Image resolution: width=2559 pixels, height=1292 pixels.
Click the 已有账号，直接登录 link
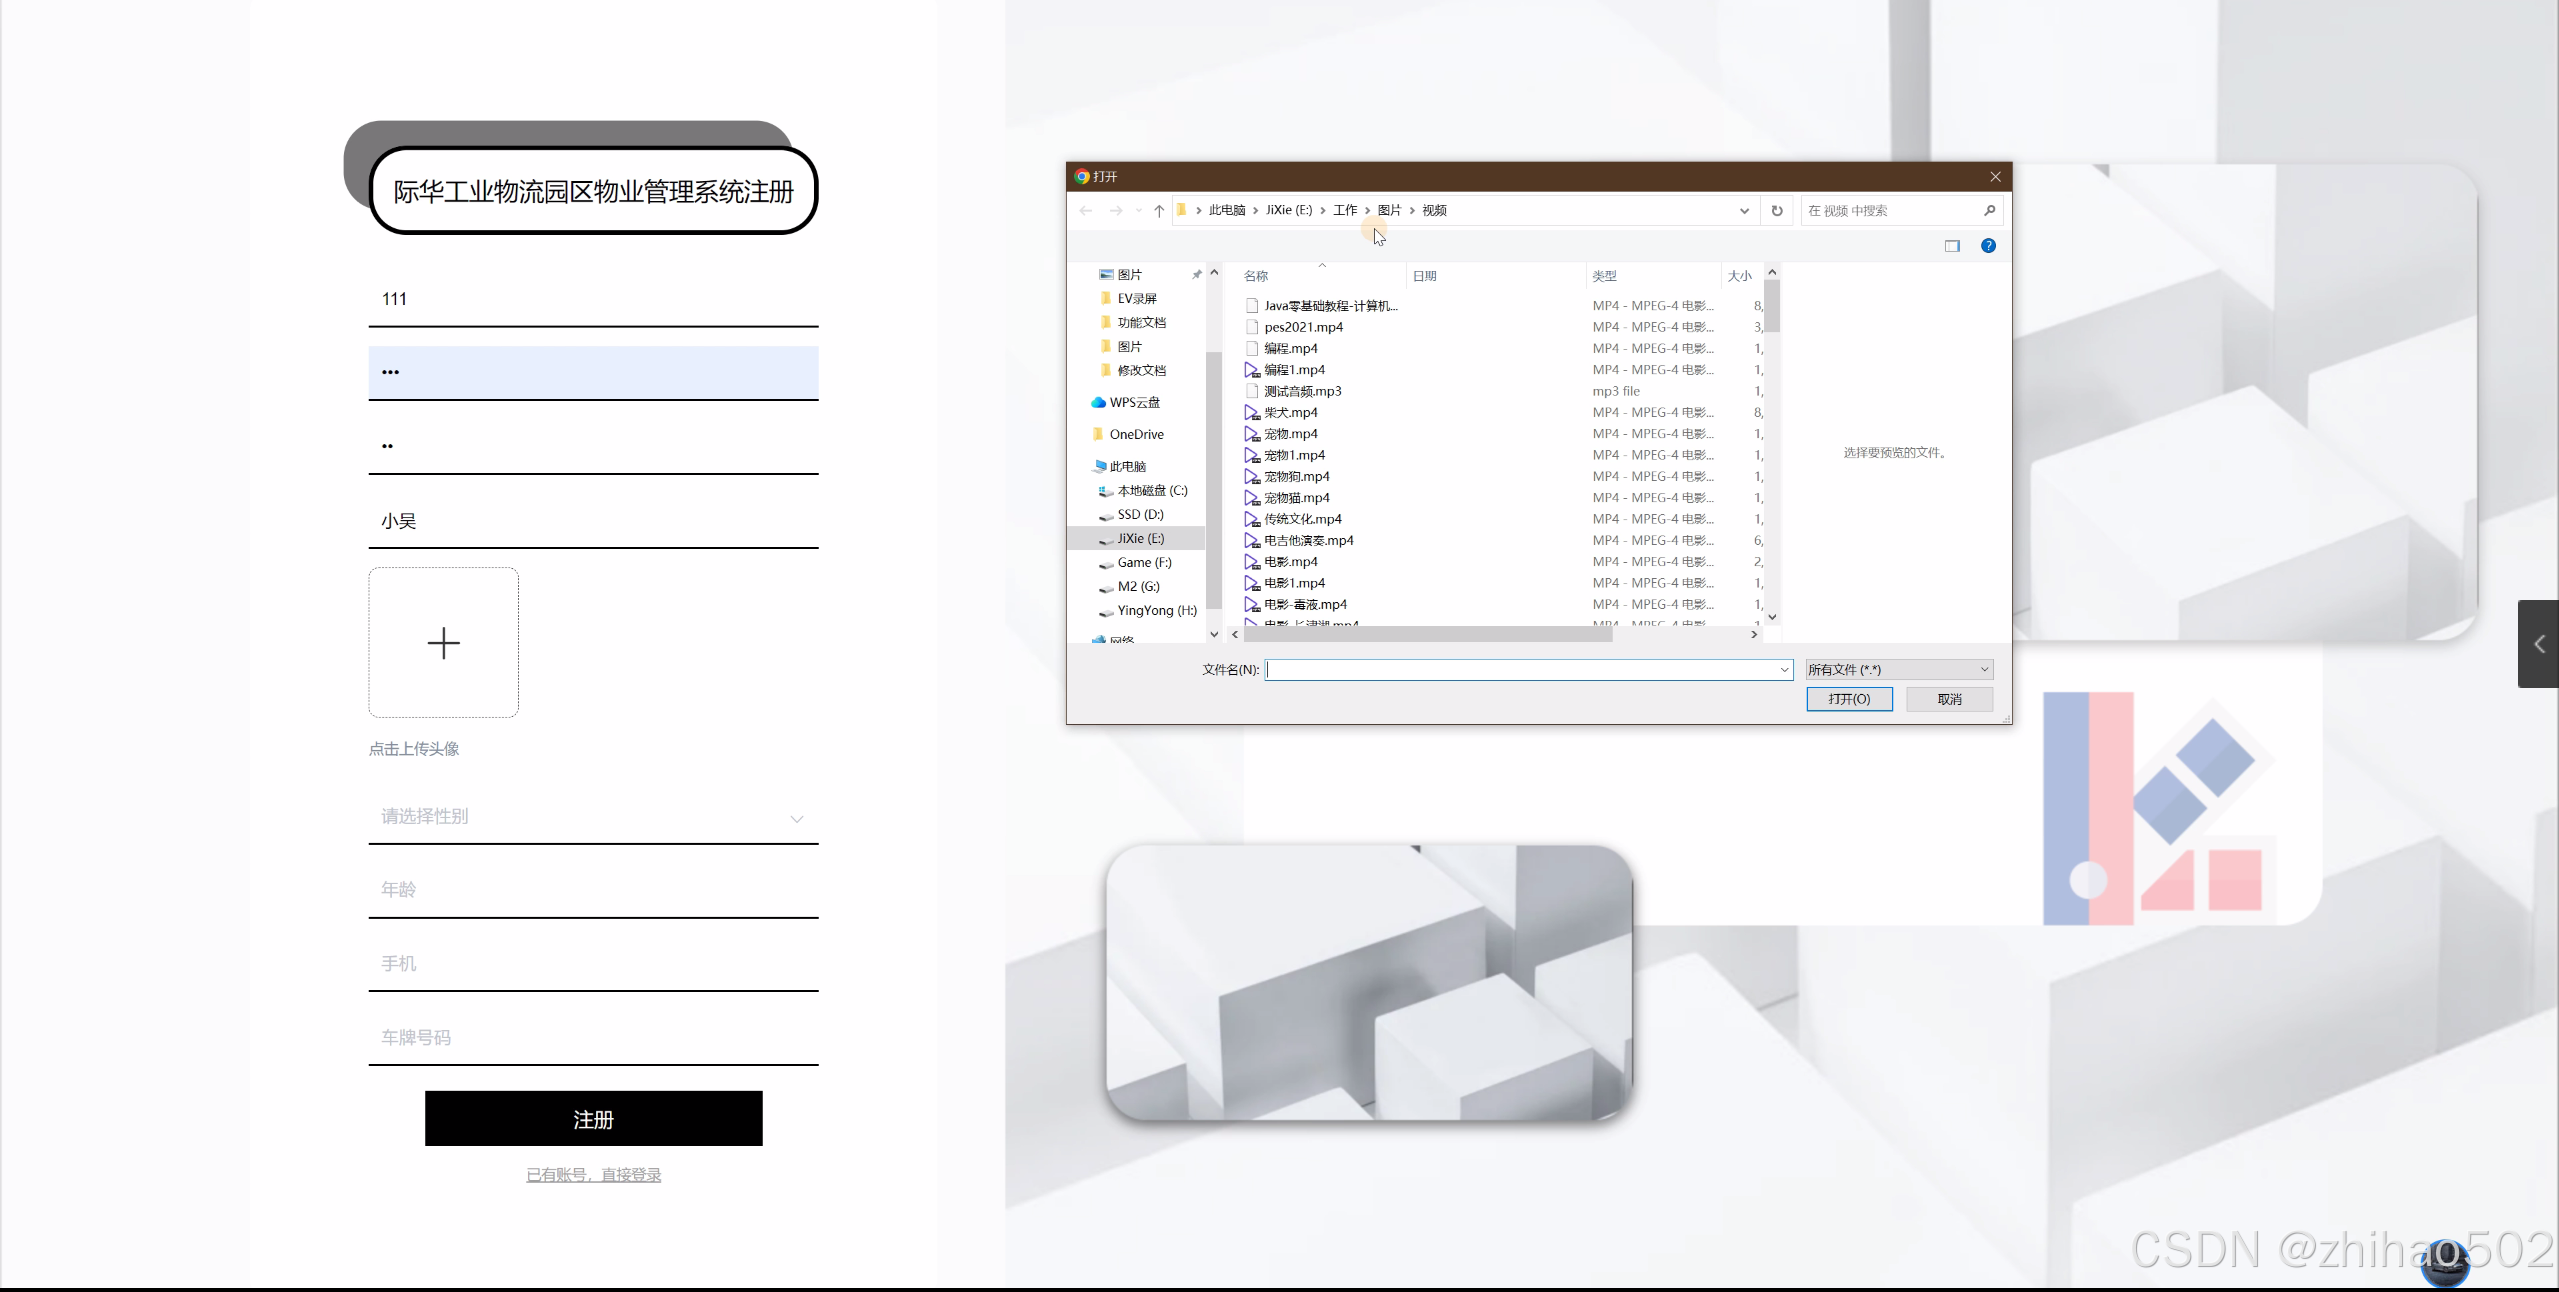[x=593, y=1175]
